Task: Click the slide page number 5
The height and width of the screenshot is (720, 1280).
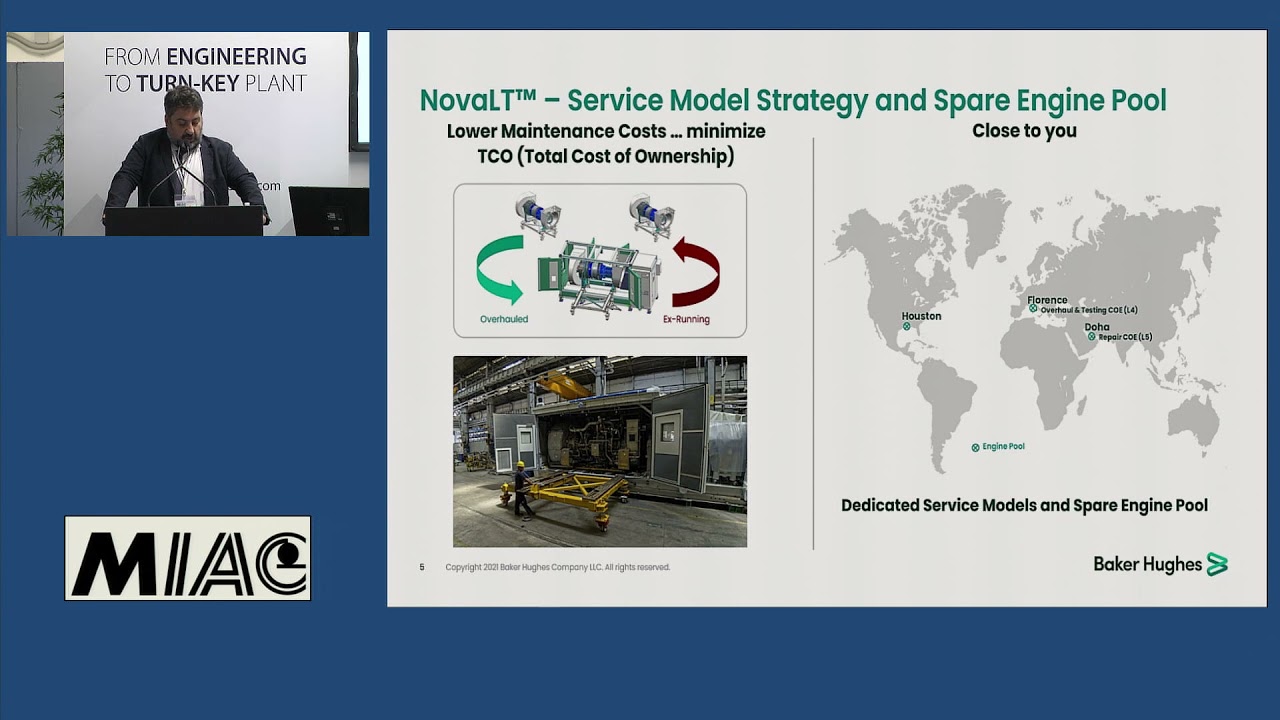Action: [x=422, y=567]
